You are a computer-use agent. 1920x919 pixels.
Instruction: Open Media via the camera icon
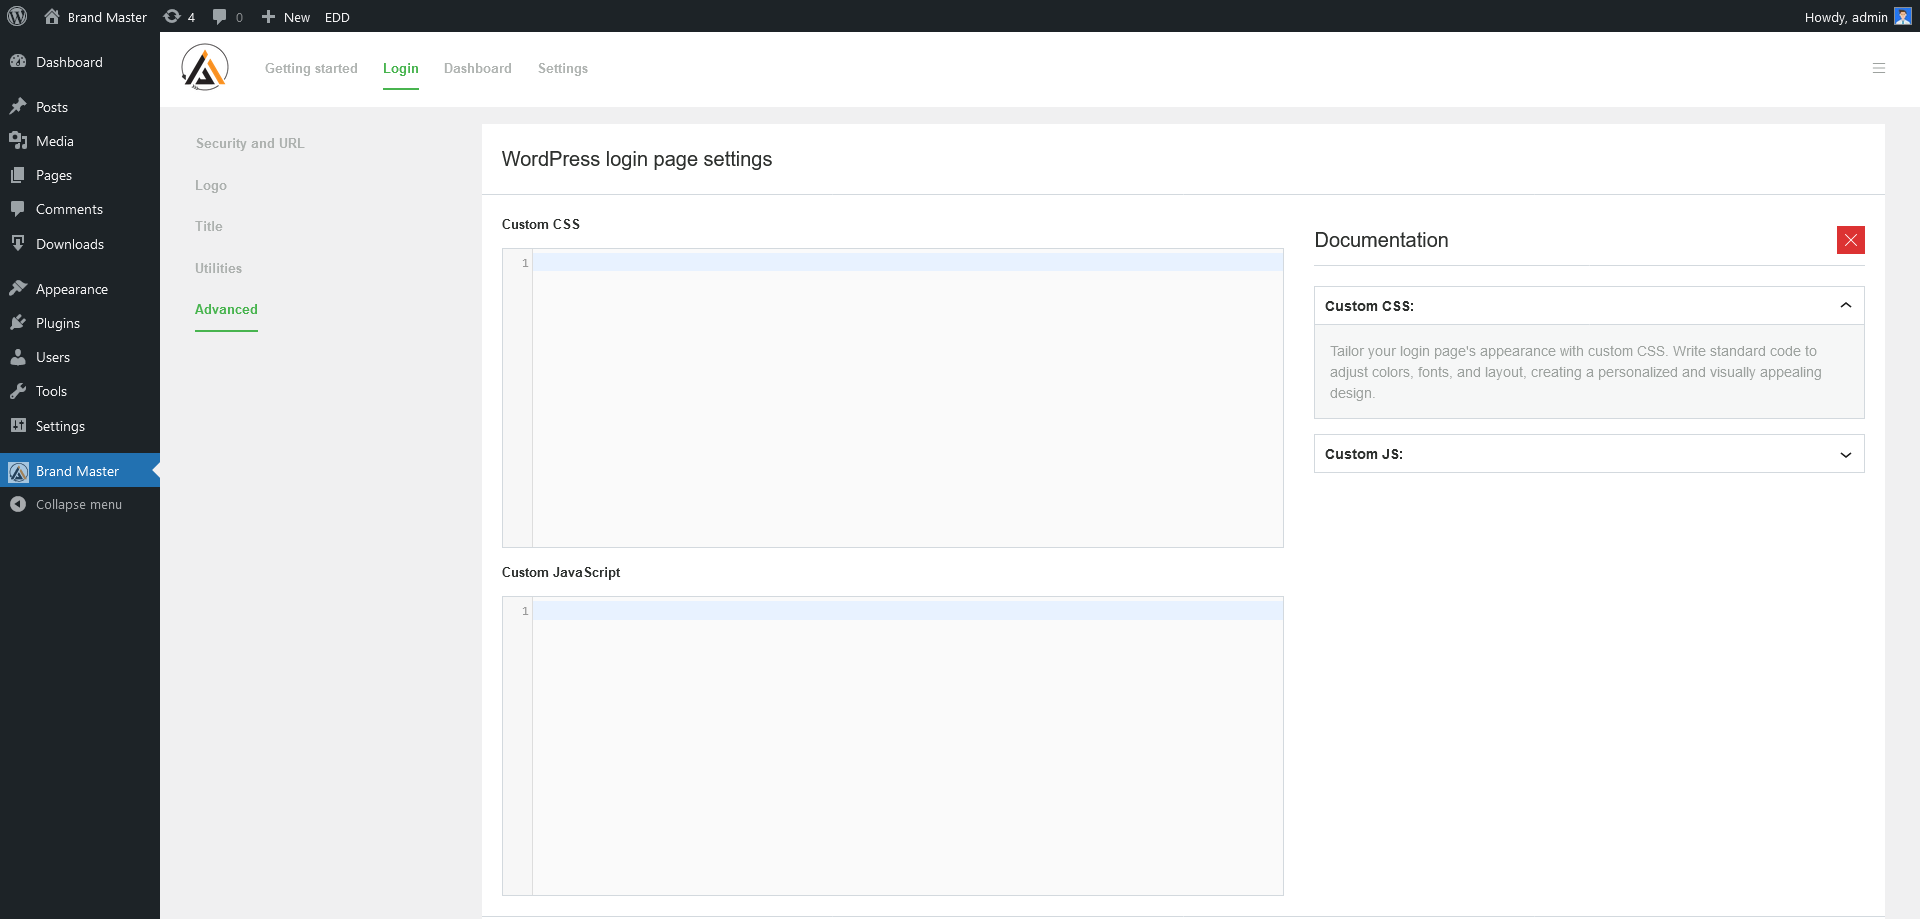(19, 140)
